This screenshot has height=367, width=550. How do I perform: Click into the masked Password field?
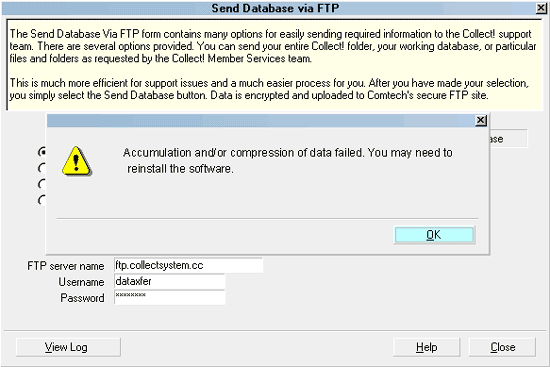(169, 297)
